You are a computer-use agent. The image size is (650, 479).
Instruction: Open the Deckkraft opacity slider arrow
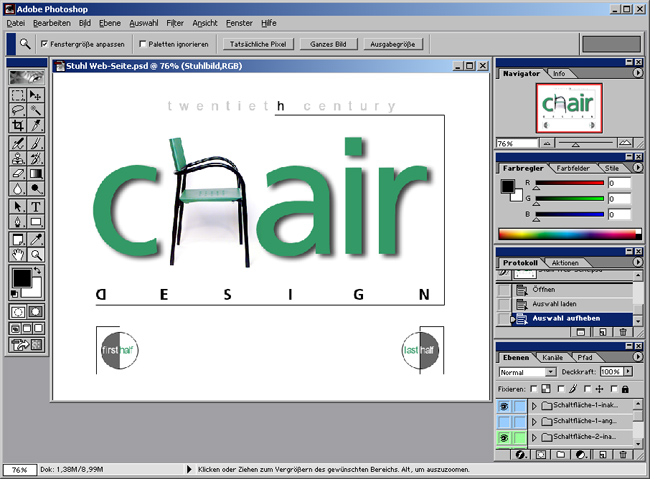[629, 372]
